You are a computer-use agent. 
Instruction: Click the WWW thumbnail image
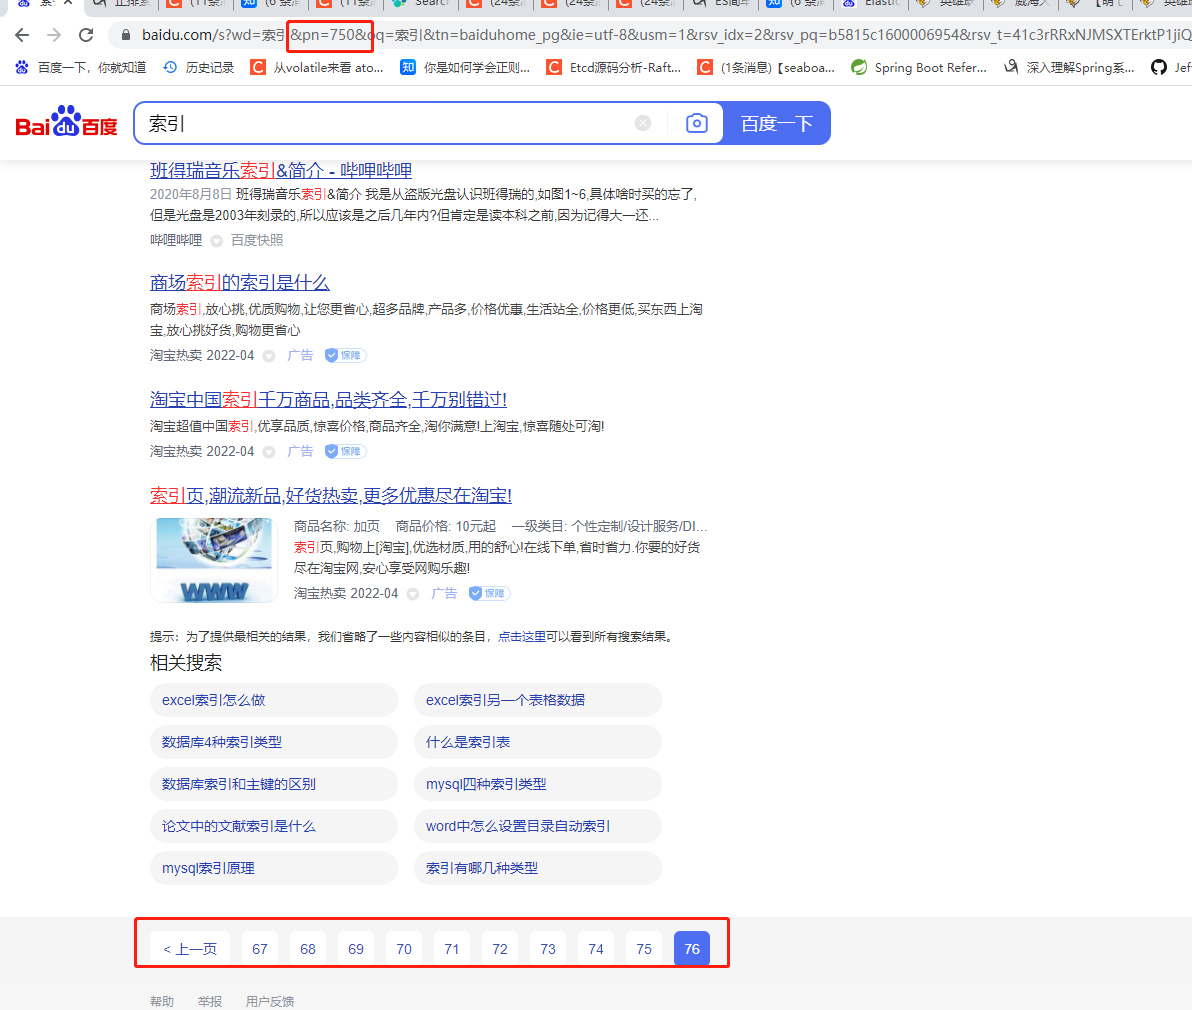point(214,560)
